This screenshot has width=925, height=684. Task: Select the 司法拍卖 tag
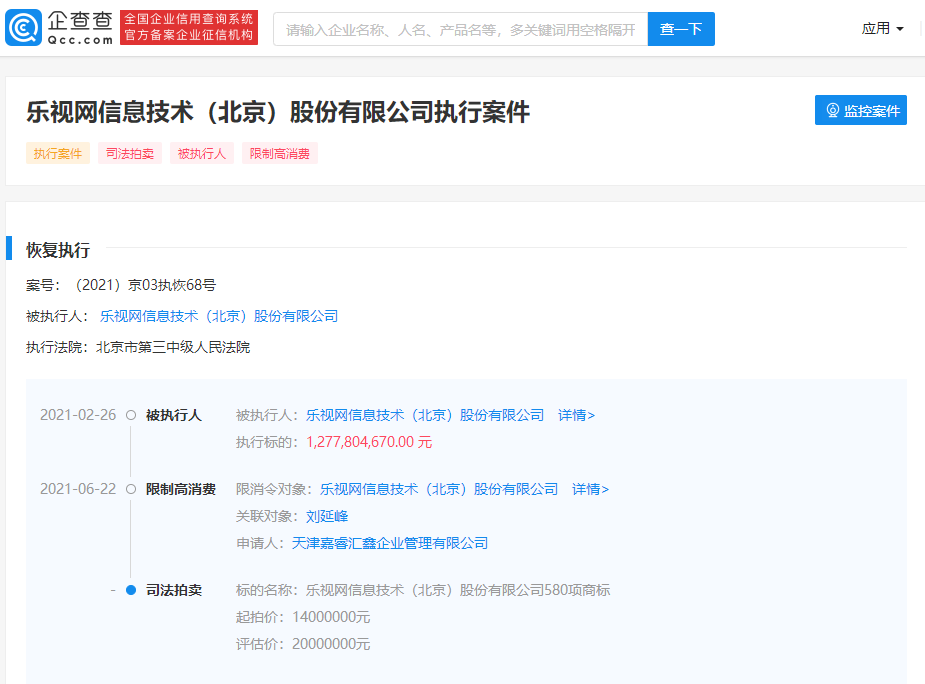pyautogui.click(x=130, y=153)
